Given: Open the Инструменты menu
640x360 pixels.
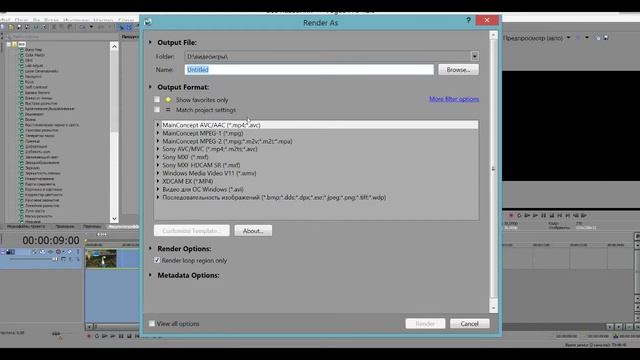Looking at the screenshot, I should (x=76, y=20).
